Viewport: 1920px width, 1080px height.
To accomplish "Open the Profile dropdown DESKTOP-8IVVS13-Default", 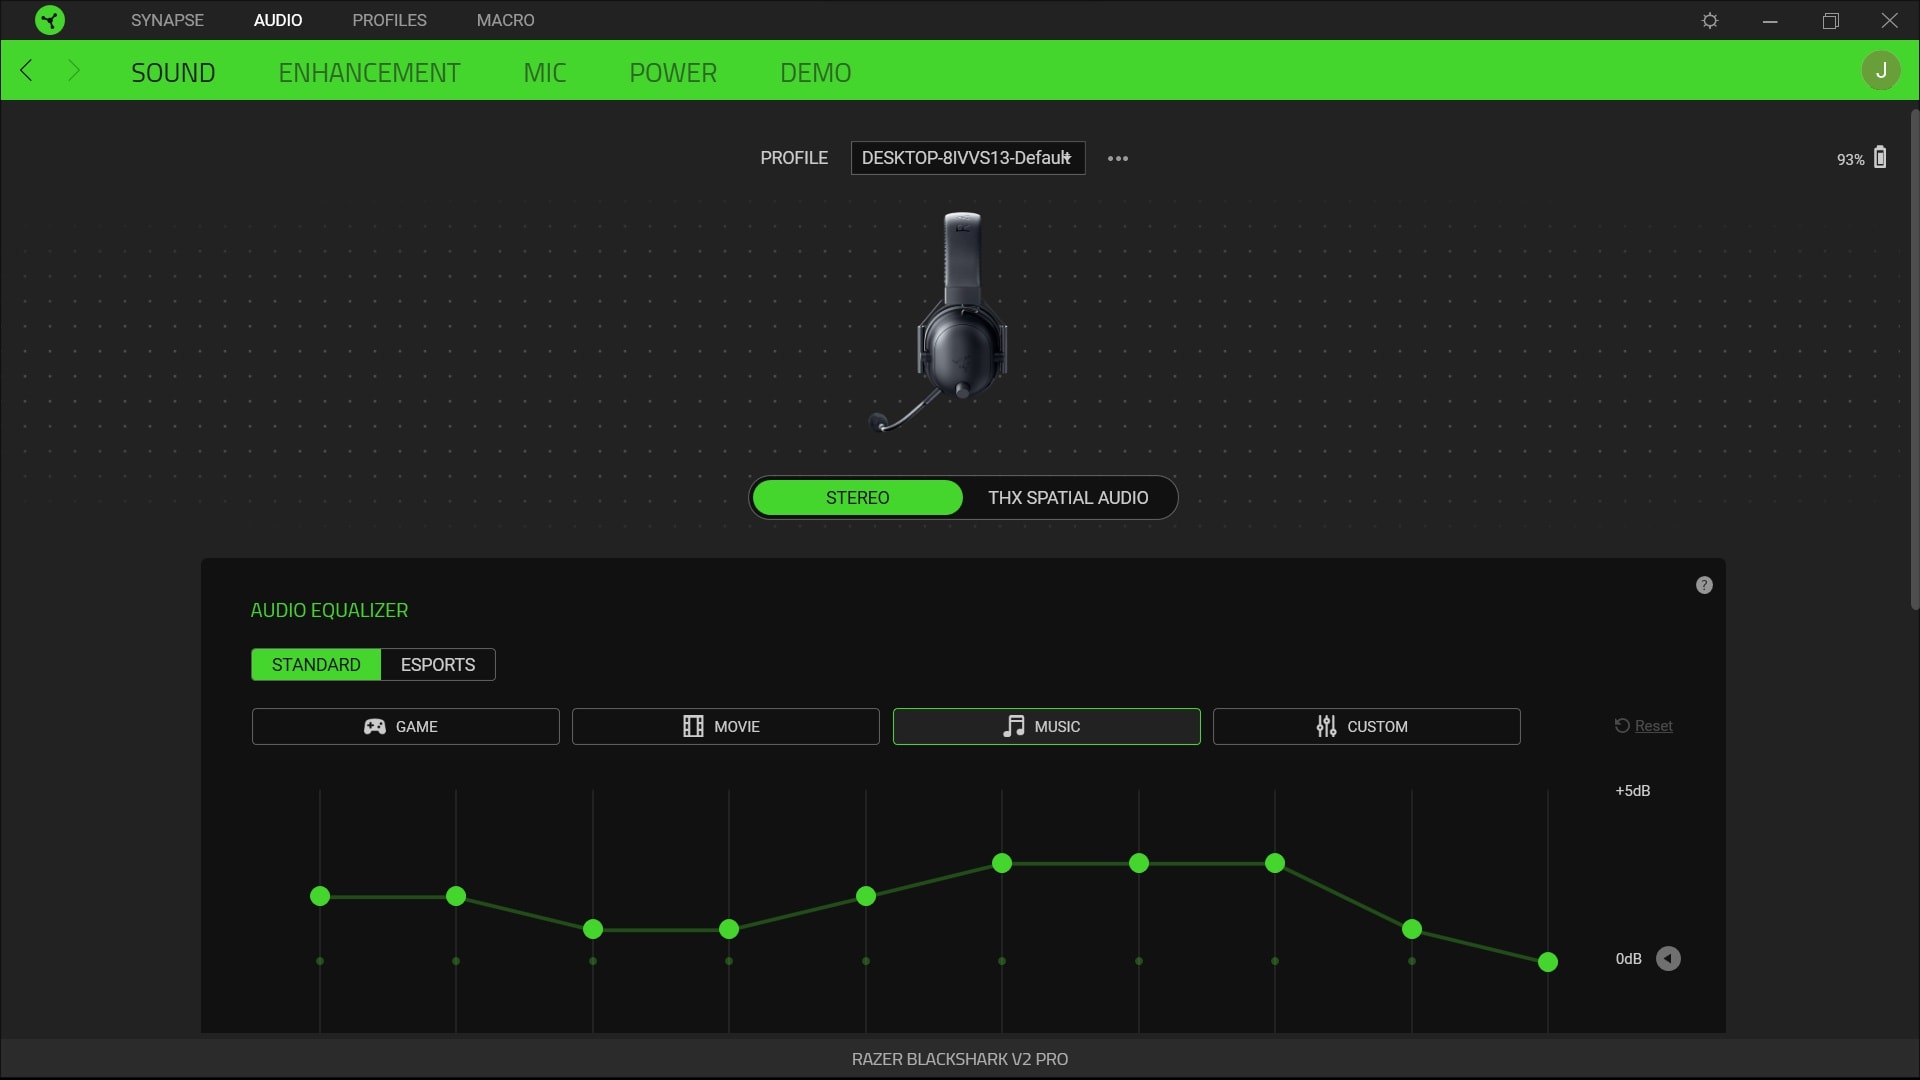I will pos(968,158).
